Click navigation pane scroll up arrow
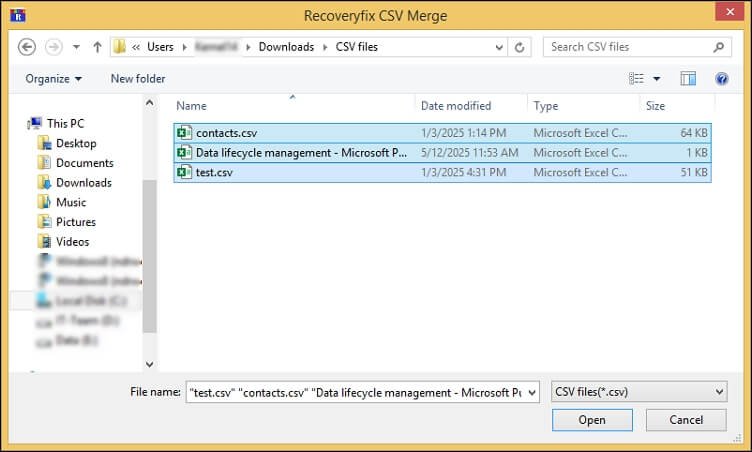752x452 pixels. [150, 103]
